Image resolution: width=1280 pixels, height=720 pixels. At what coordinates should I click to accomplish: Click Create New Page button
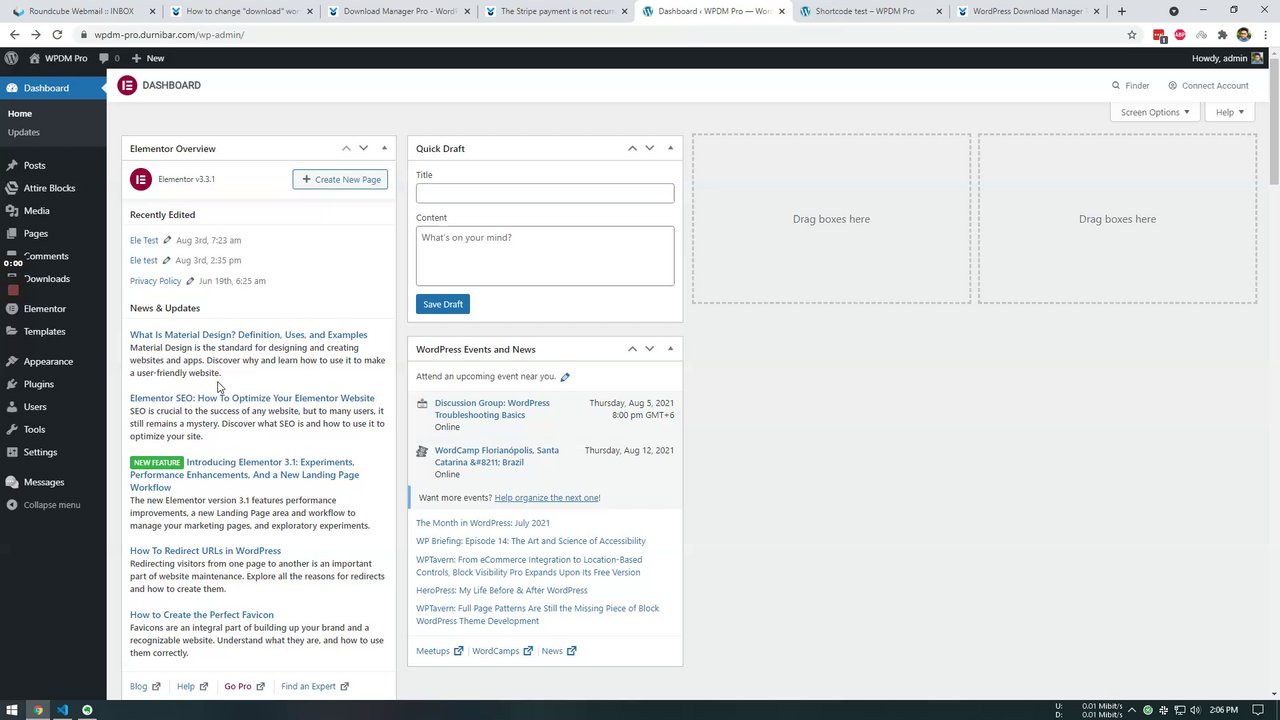pyautogui.click(x=340, y=179)
